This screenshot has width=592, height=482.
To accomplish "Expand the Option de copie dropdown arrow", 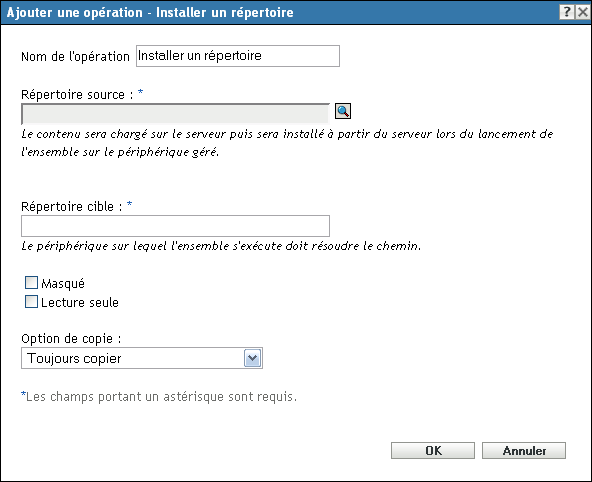I will (x=252, y=358).
